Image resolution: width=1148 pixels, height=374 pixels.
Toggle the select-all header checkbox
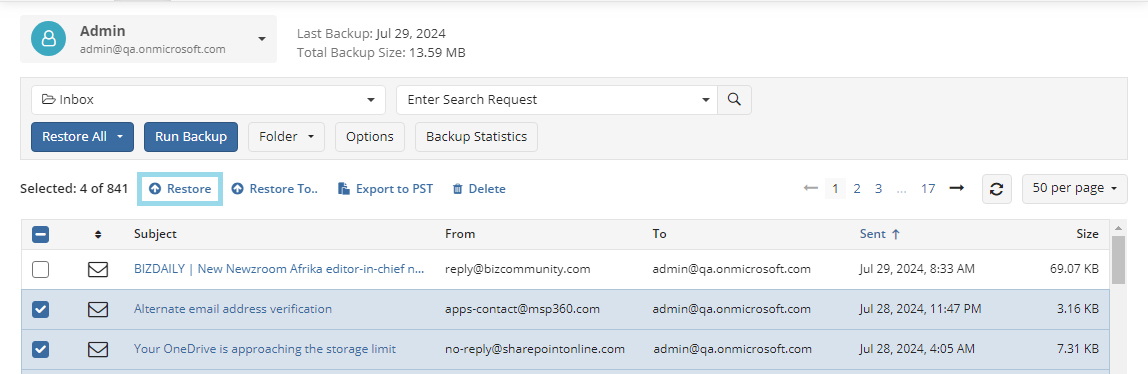pos(41,234)
